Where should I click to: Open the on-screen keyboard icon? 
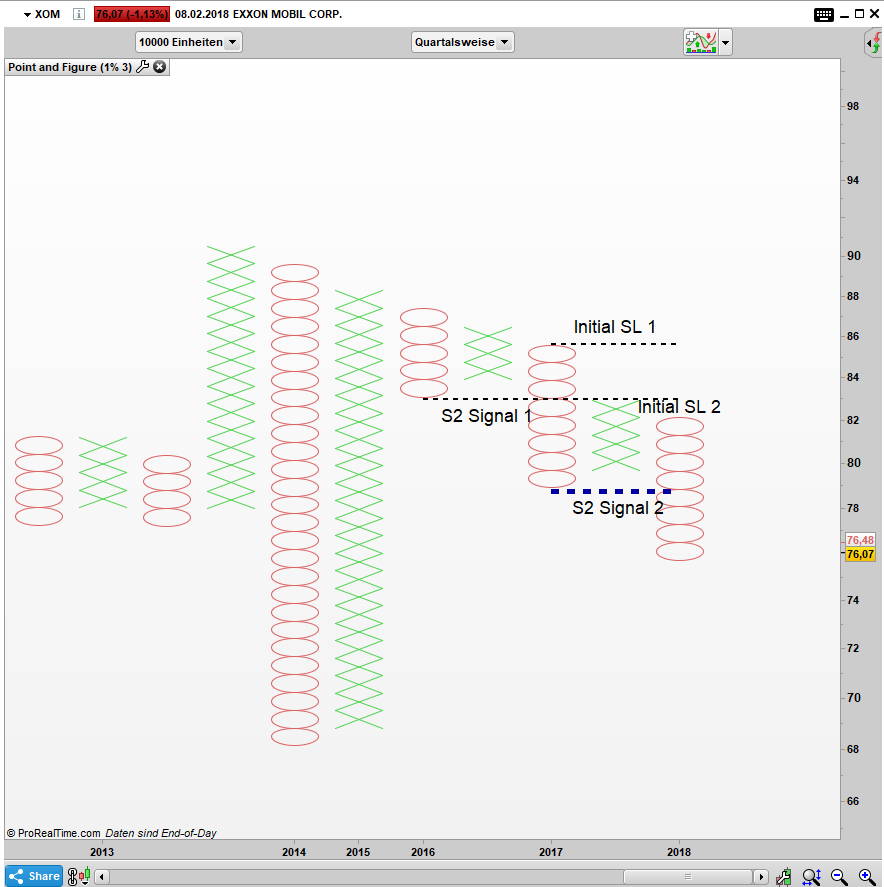pyautogui.click(x=824, y=14)
